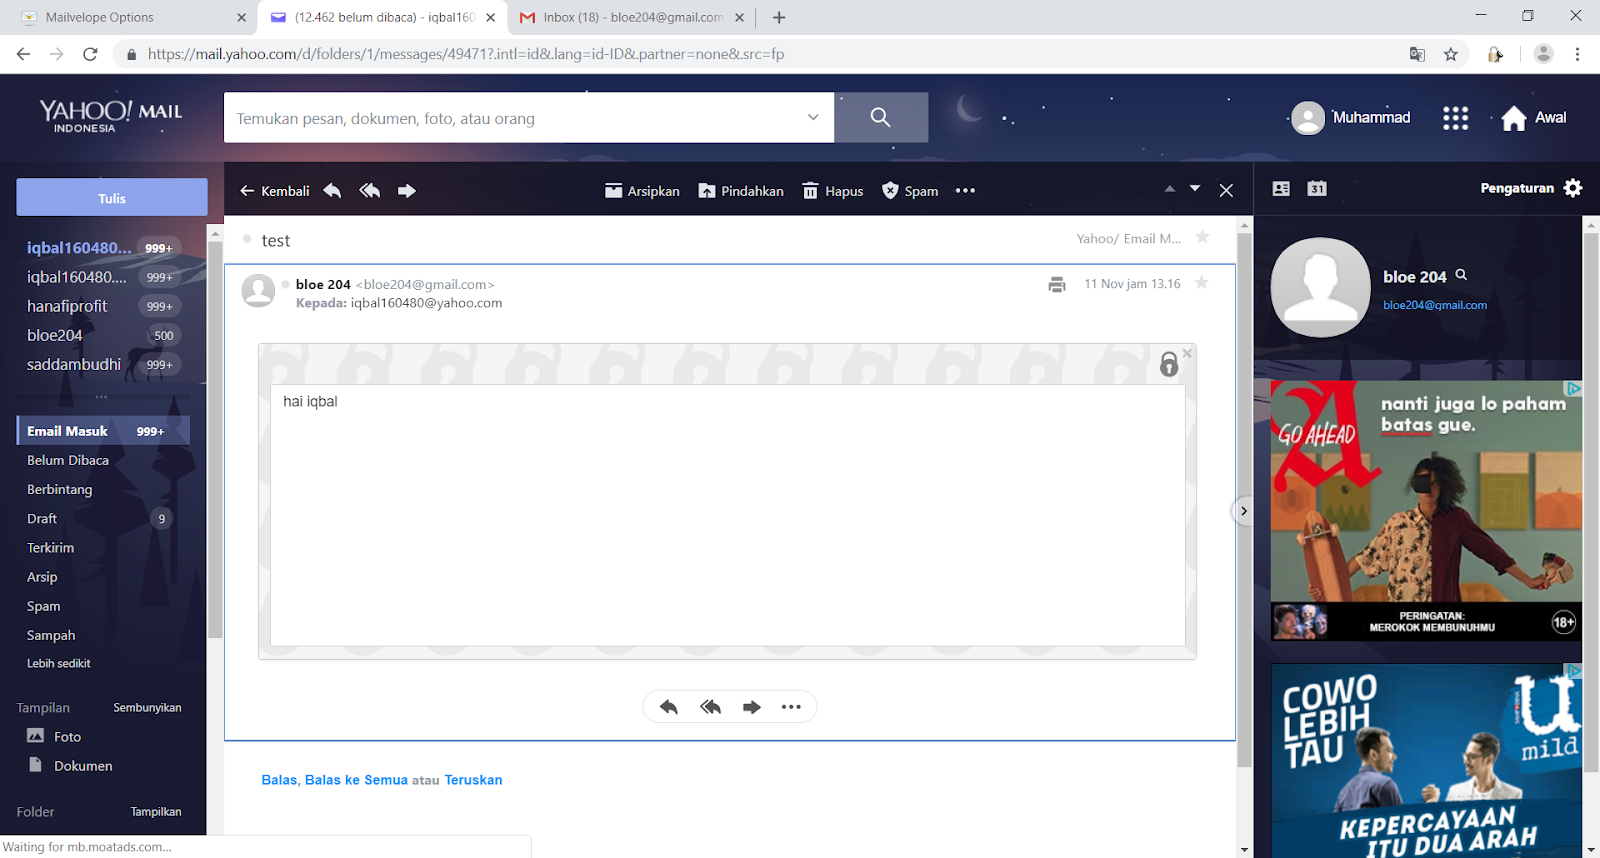The height and width of the screenshot is (858, 1600).
Task: Click the translate page icon
Action: point(1417,54)
